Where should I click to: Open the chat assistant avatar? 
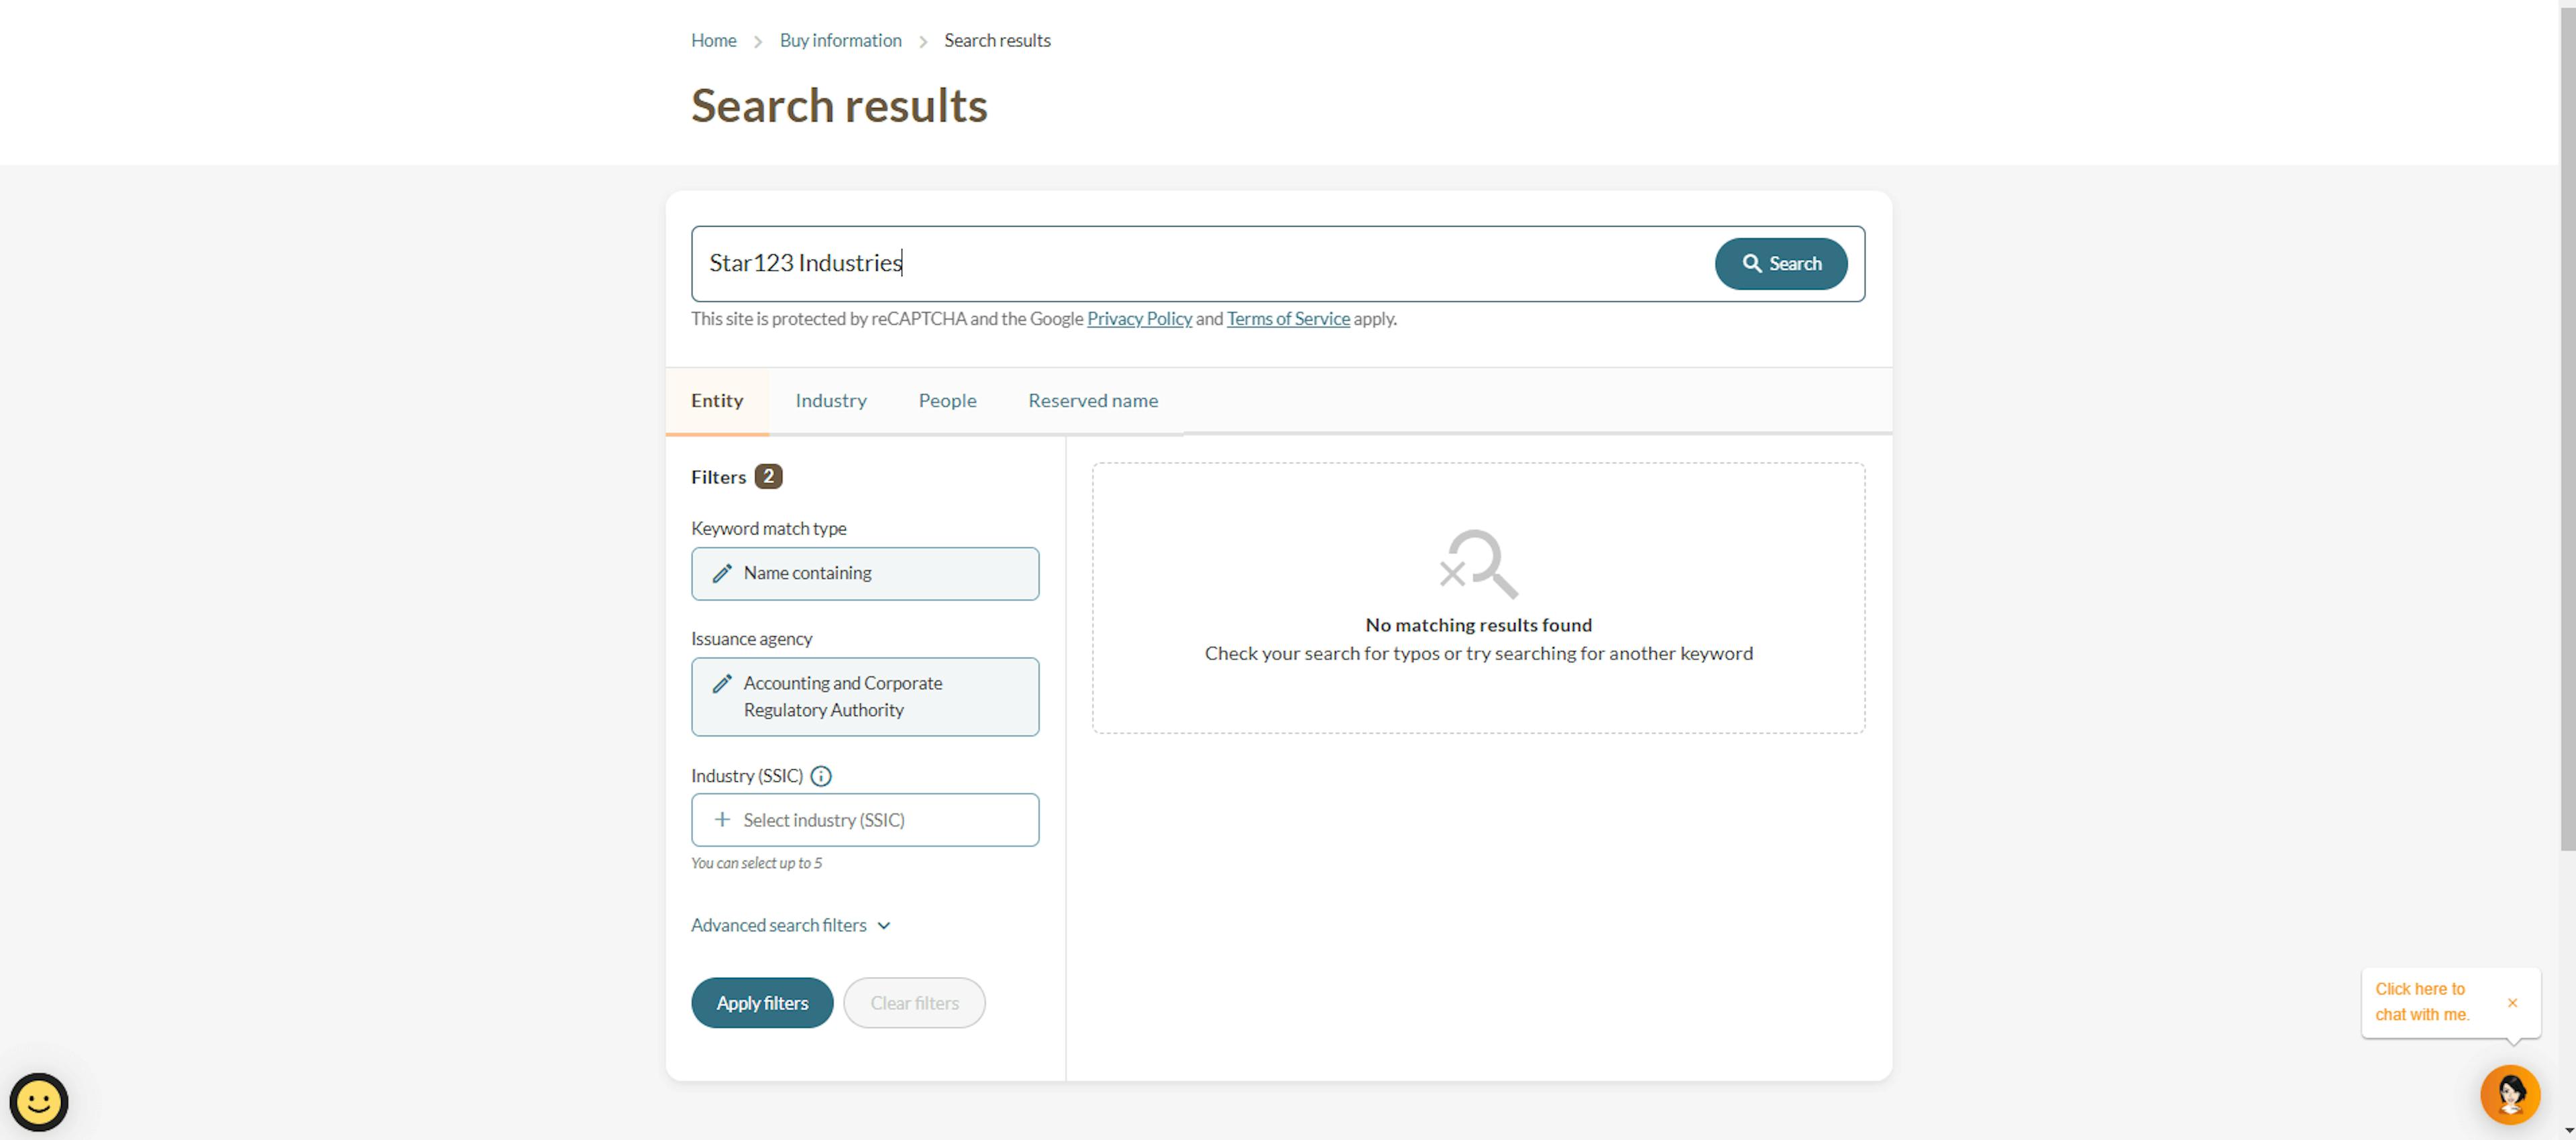[2510, 1095]
